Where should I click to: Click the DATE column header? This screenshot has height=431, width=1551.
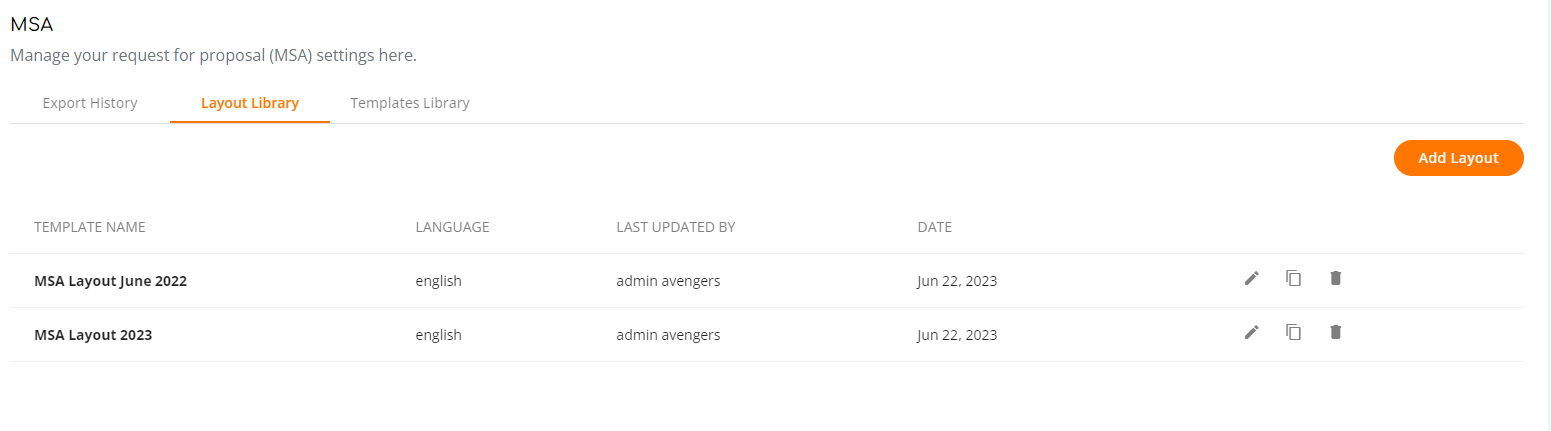[934, 227]
